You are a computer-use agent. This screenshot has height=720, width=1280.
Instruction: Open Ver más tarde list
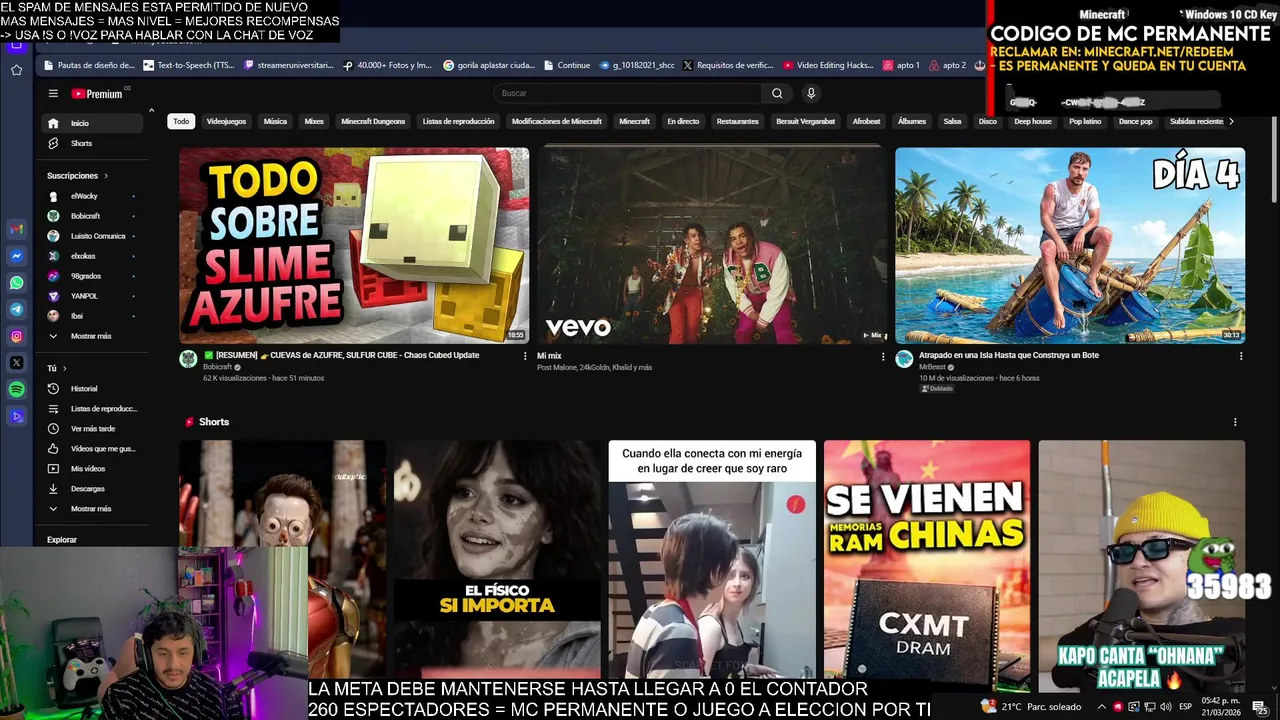coord(92,428)
